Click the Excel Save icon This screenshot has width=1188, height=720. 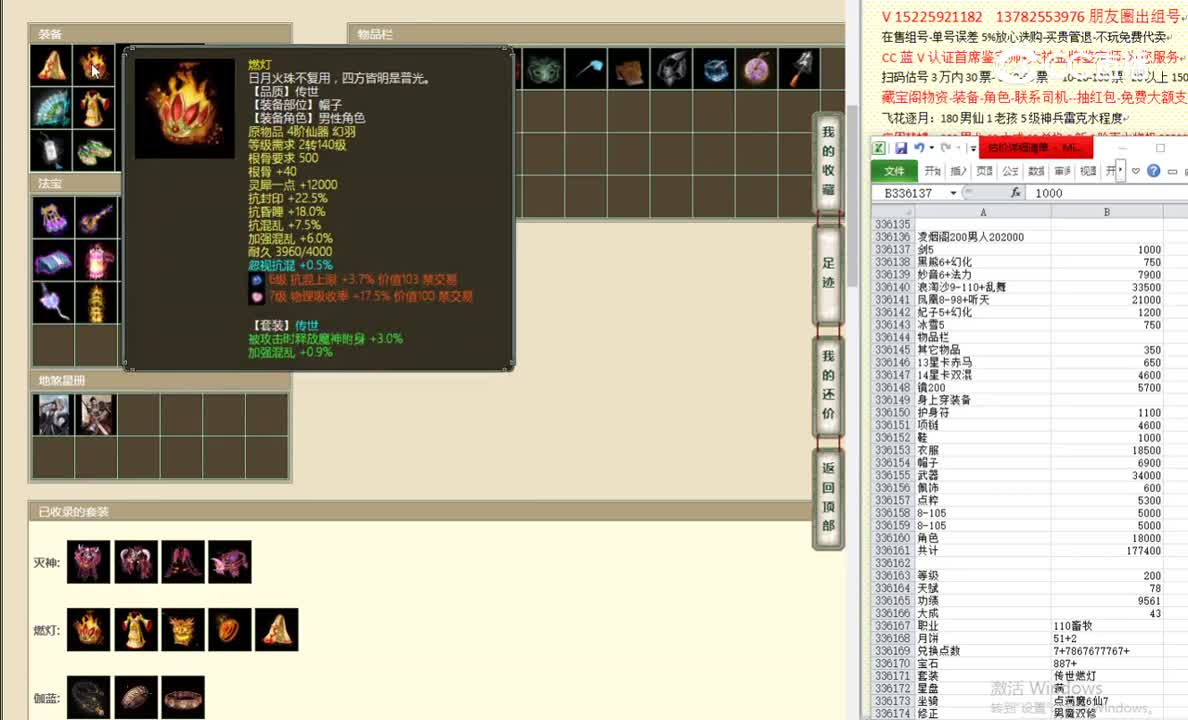pyautogui.click(x=901, y=147)
